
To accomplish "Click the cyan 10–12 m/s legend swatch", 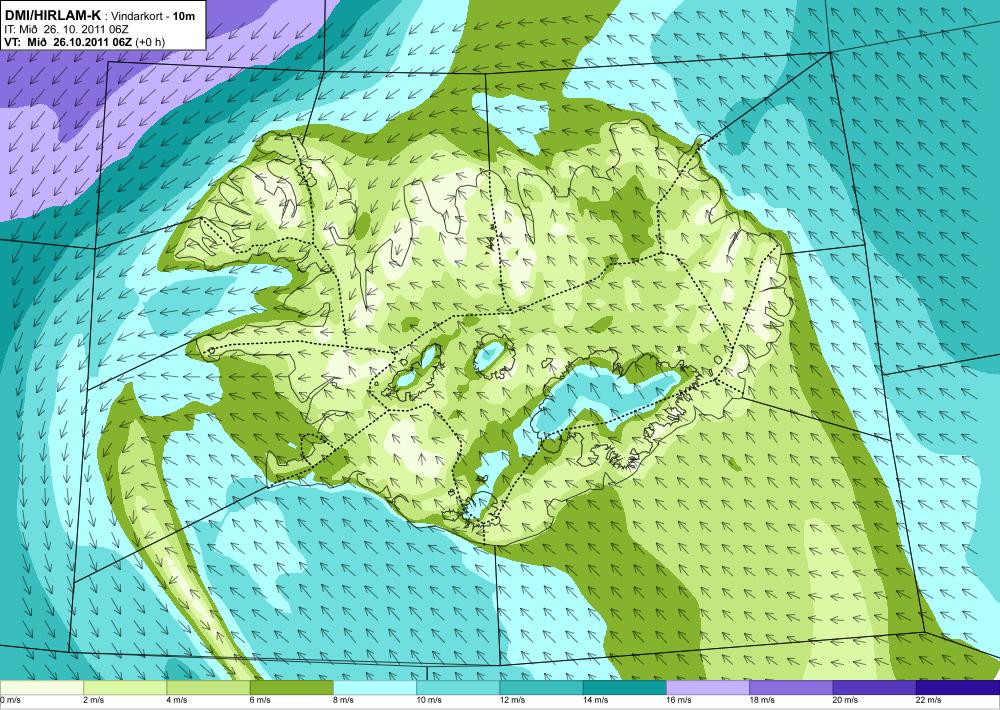I will [458, 687].
